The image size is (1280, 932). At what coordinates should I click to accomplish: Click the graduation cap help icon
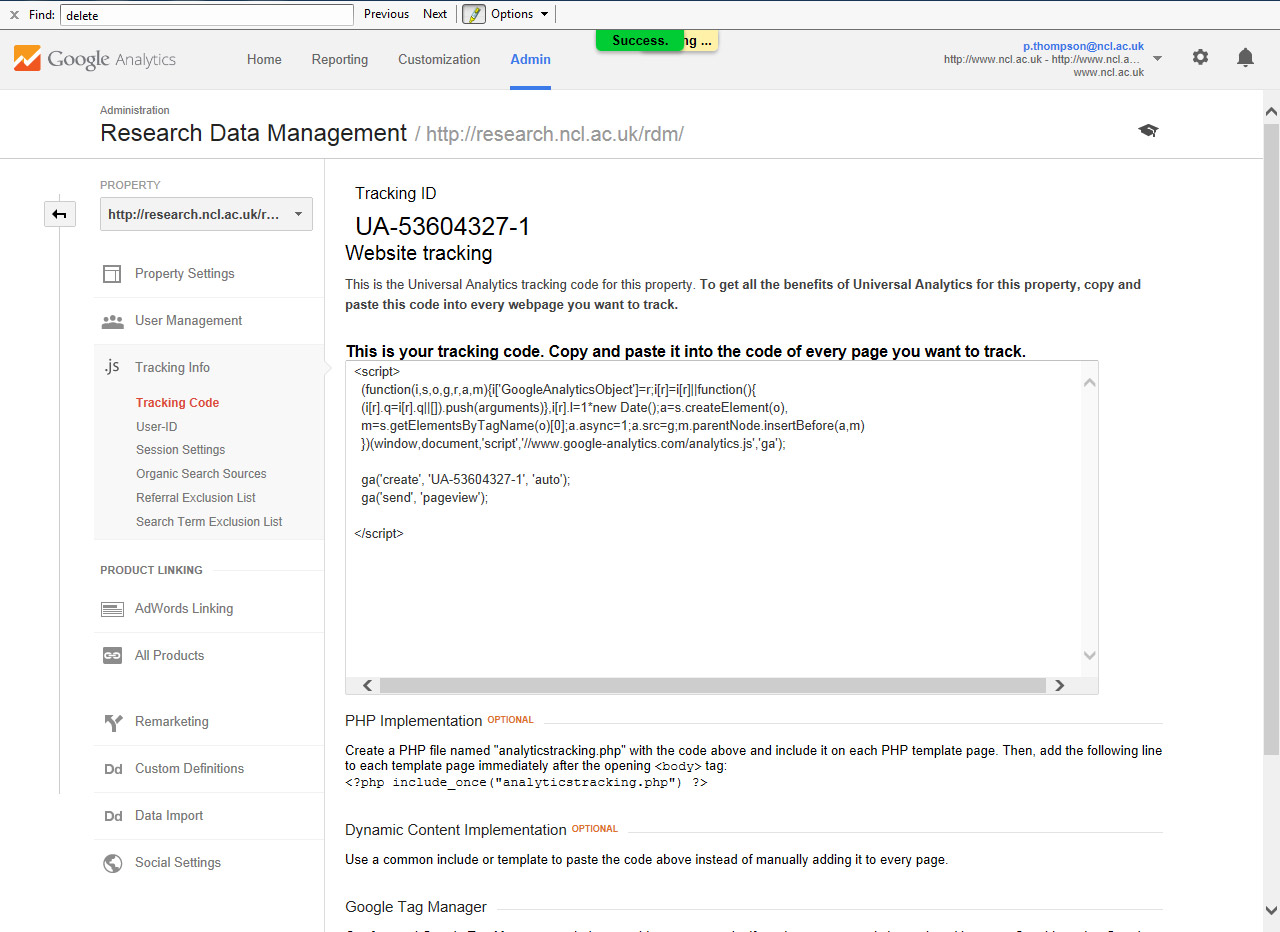(x=1148, y=131)
